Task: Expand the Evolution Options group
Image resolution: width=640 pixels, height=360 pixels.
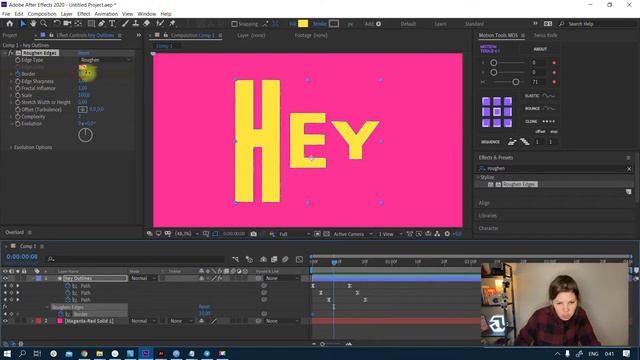Action: (11, 147)
